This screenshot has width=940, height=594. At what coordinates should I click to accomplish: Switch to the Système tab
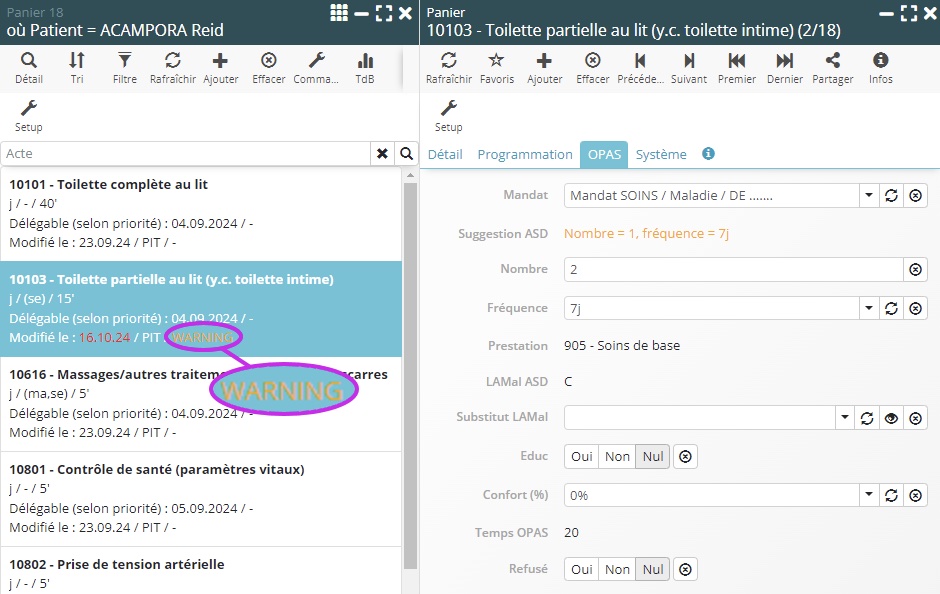(661, 154)
